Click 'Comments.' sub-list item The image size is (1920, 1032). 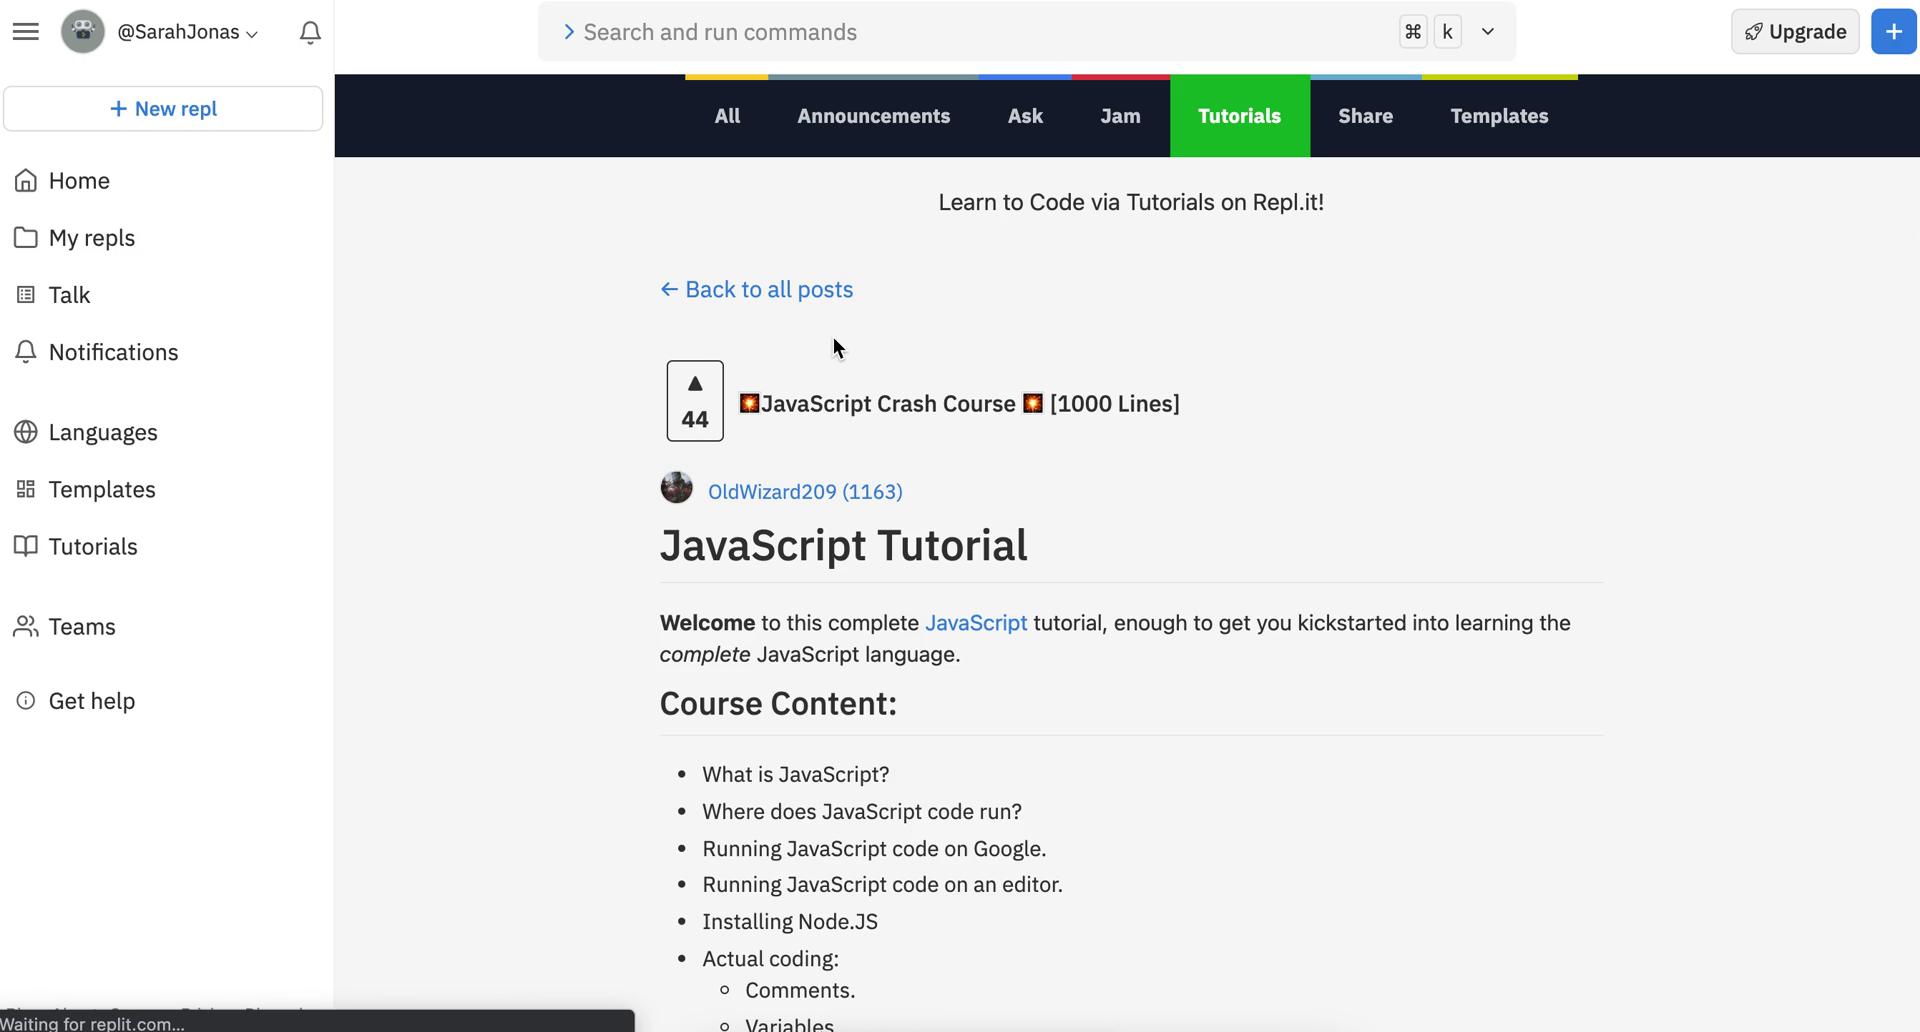point(800,991)
